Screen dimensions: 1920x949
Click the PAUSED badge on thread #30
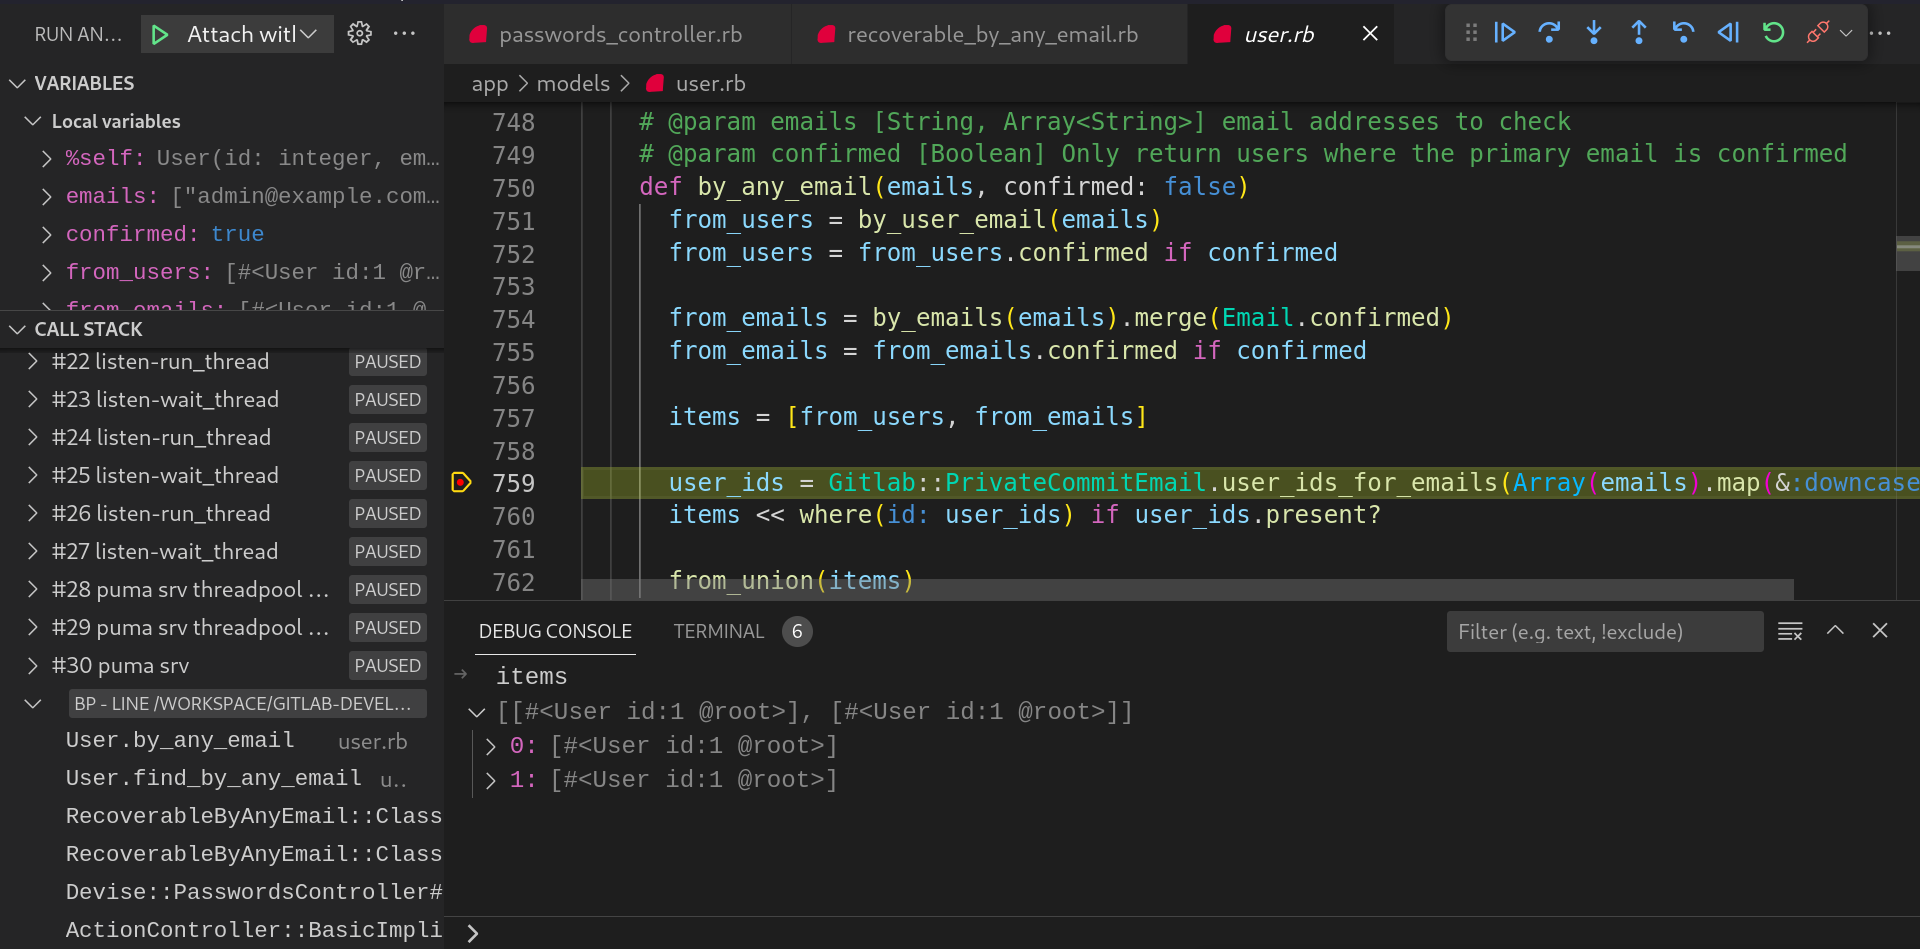coord(388,665)
